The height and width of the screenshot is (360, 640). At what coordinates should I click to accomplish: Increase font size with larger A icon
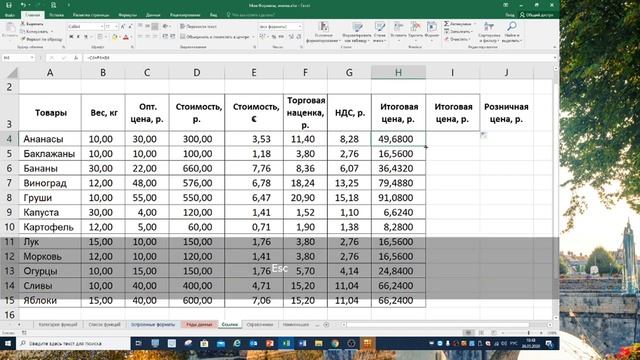click(x=123, y=27)
